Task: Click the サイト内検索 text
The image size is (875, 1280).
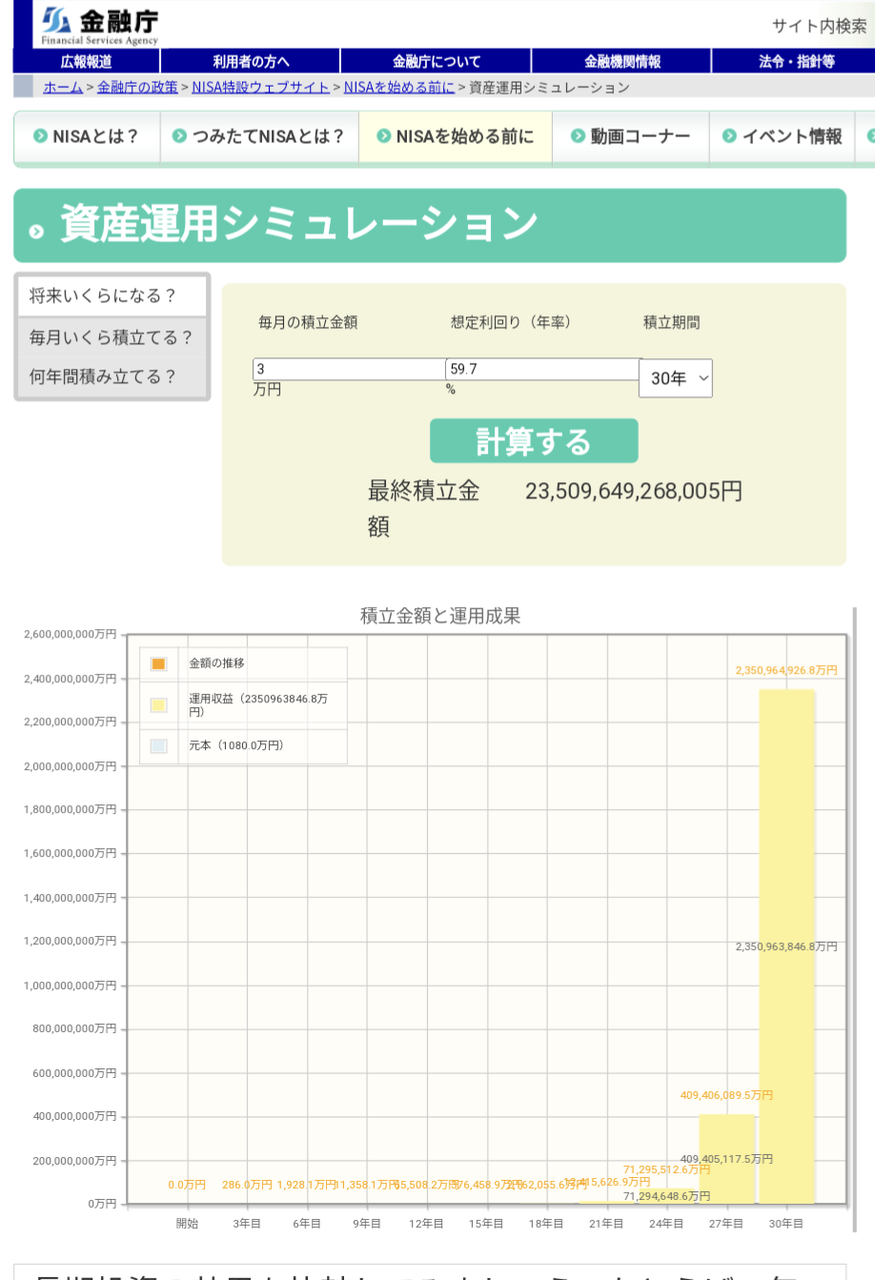Action: point(819,26)
